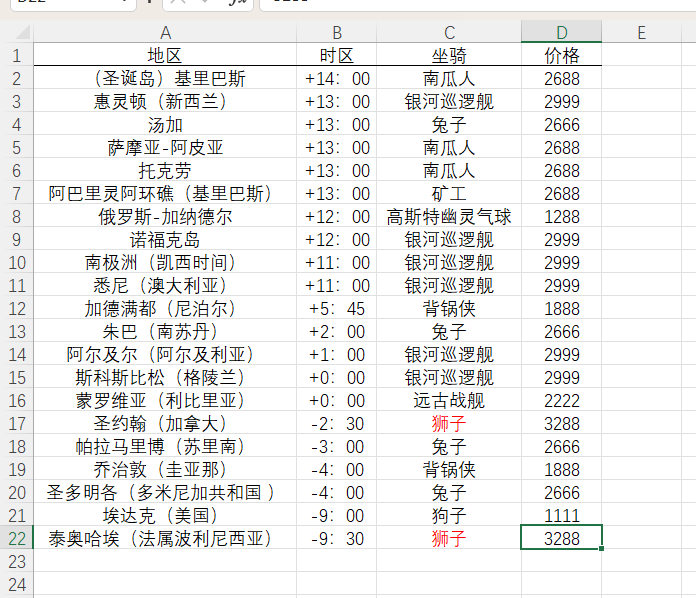
Task: Select cell 阿巴里灵阿环礁(基里巴斯)
Action: [165, 194]
